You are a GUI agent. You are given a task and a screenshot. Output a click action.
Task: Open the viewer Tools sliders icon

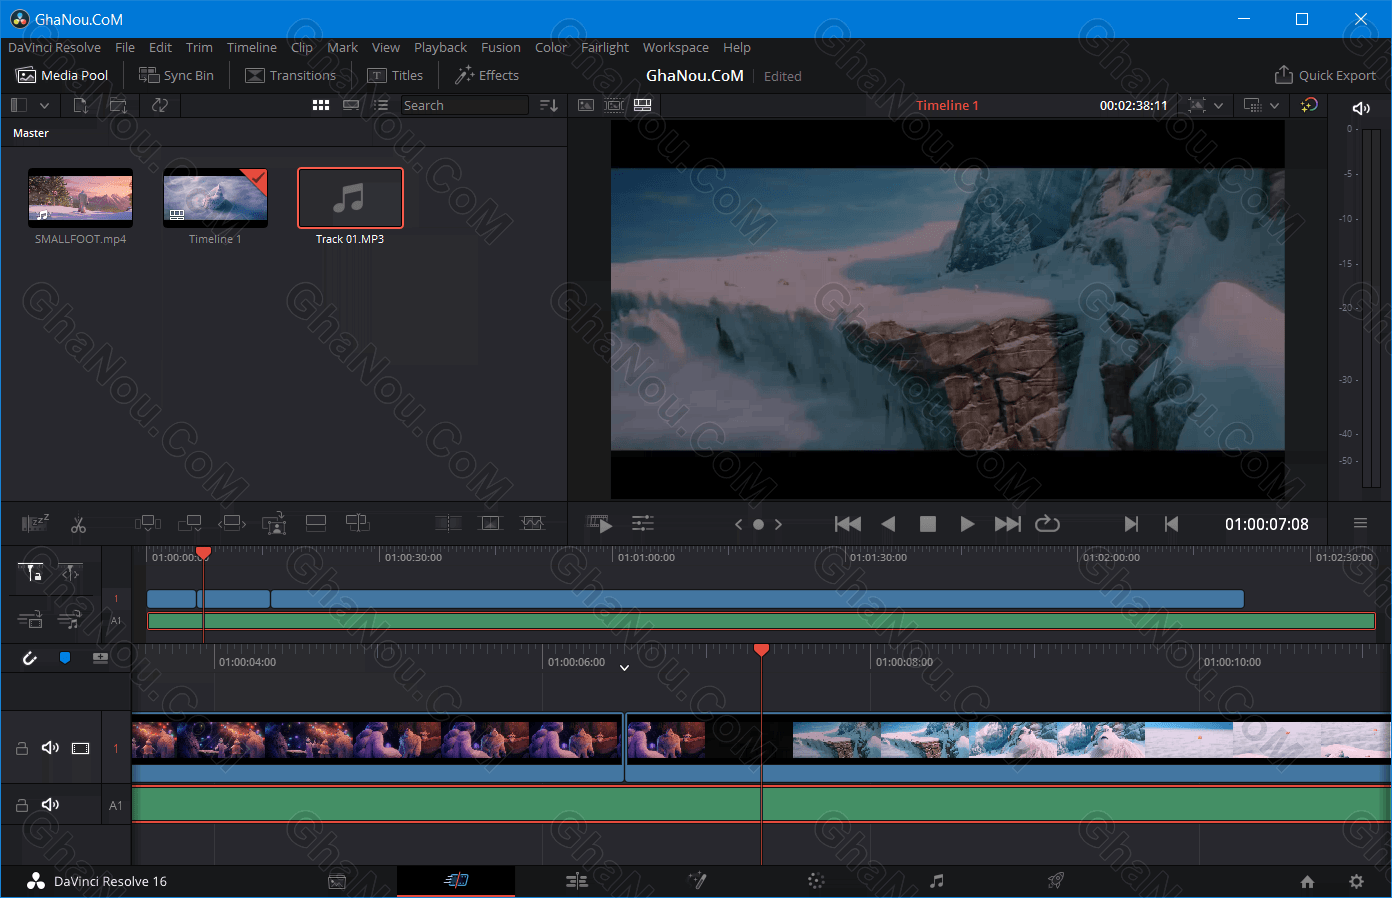643,523
